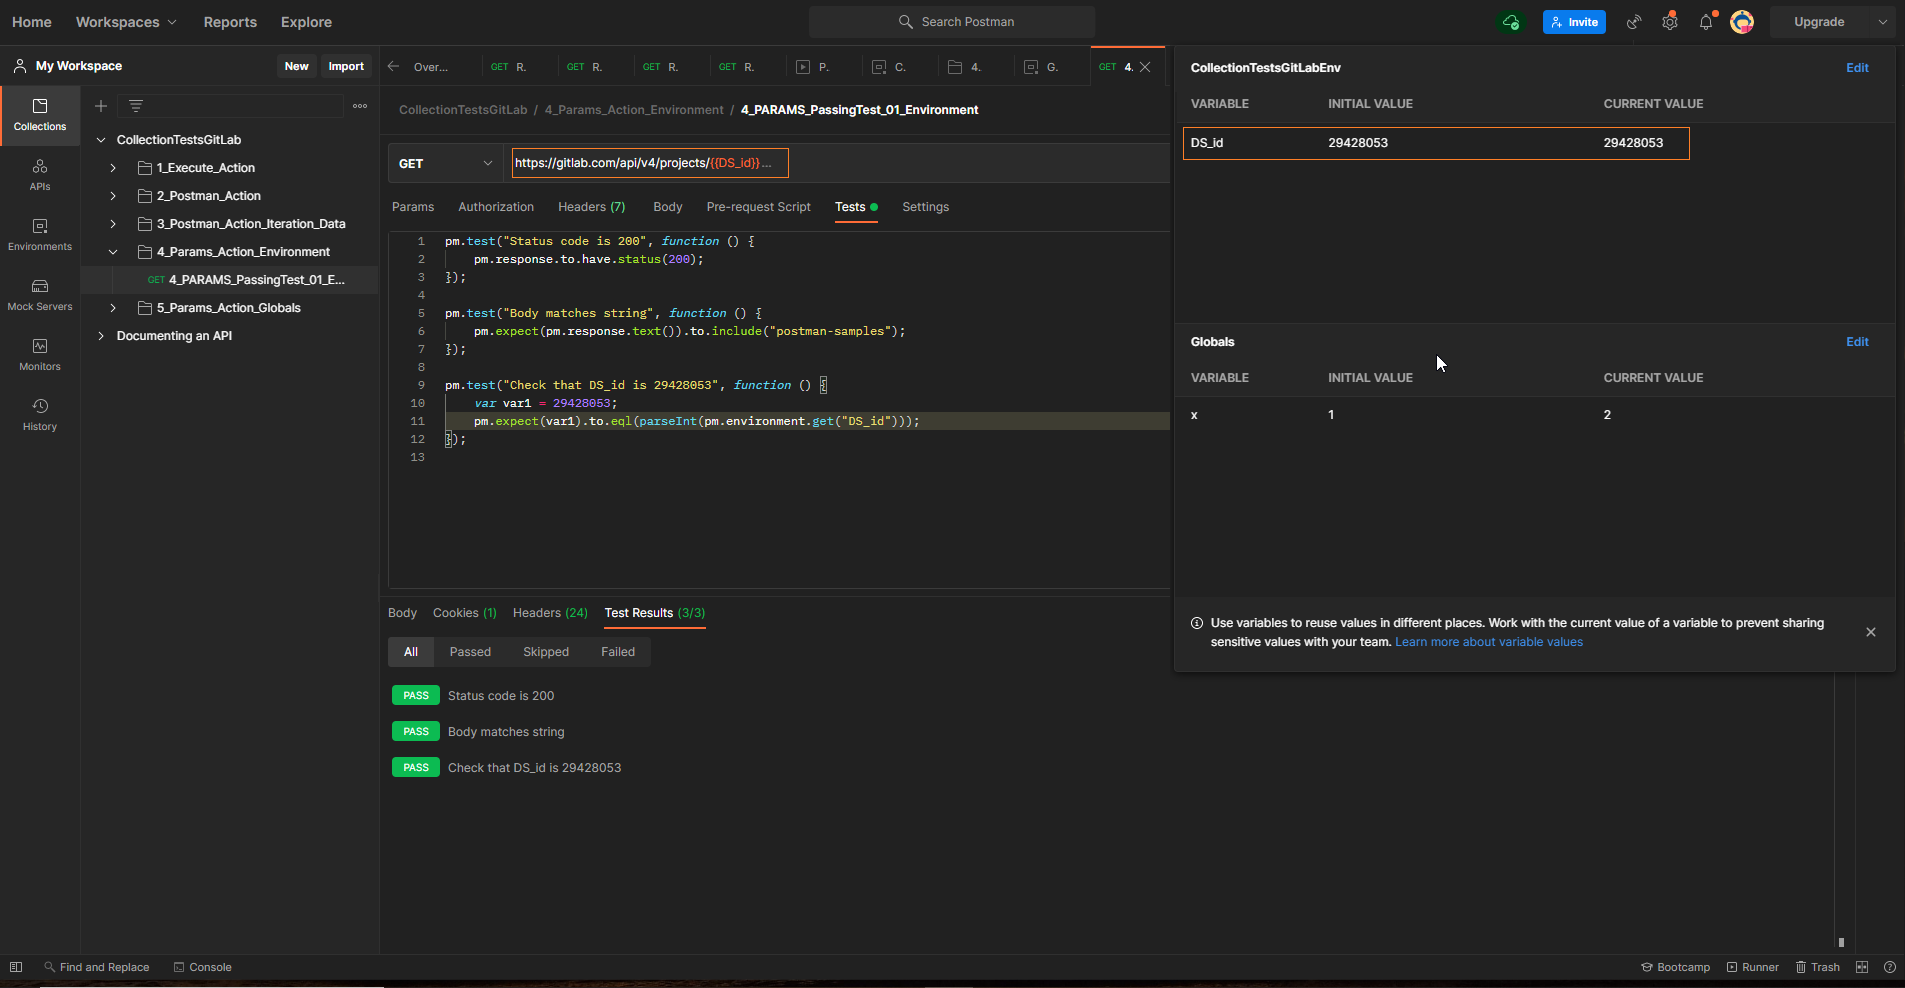Open the notifications bell
1905x988 pixels.
tap(1706, 21)
